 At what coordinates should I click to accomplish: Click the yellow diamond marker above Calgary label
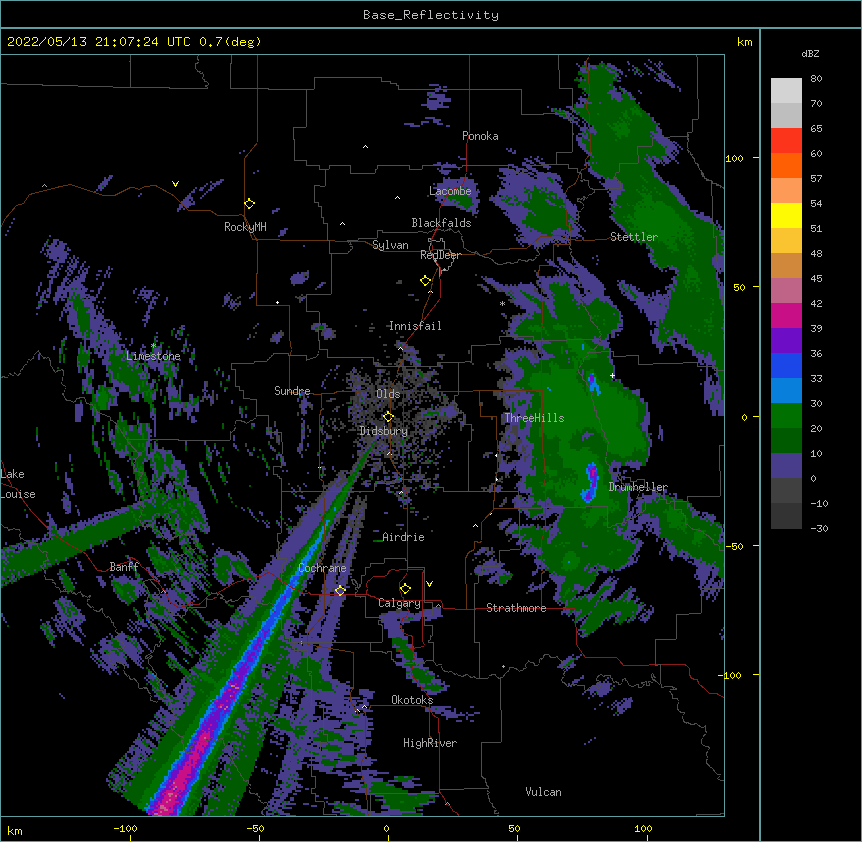[405, 589]
